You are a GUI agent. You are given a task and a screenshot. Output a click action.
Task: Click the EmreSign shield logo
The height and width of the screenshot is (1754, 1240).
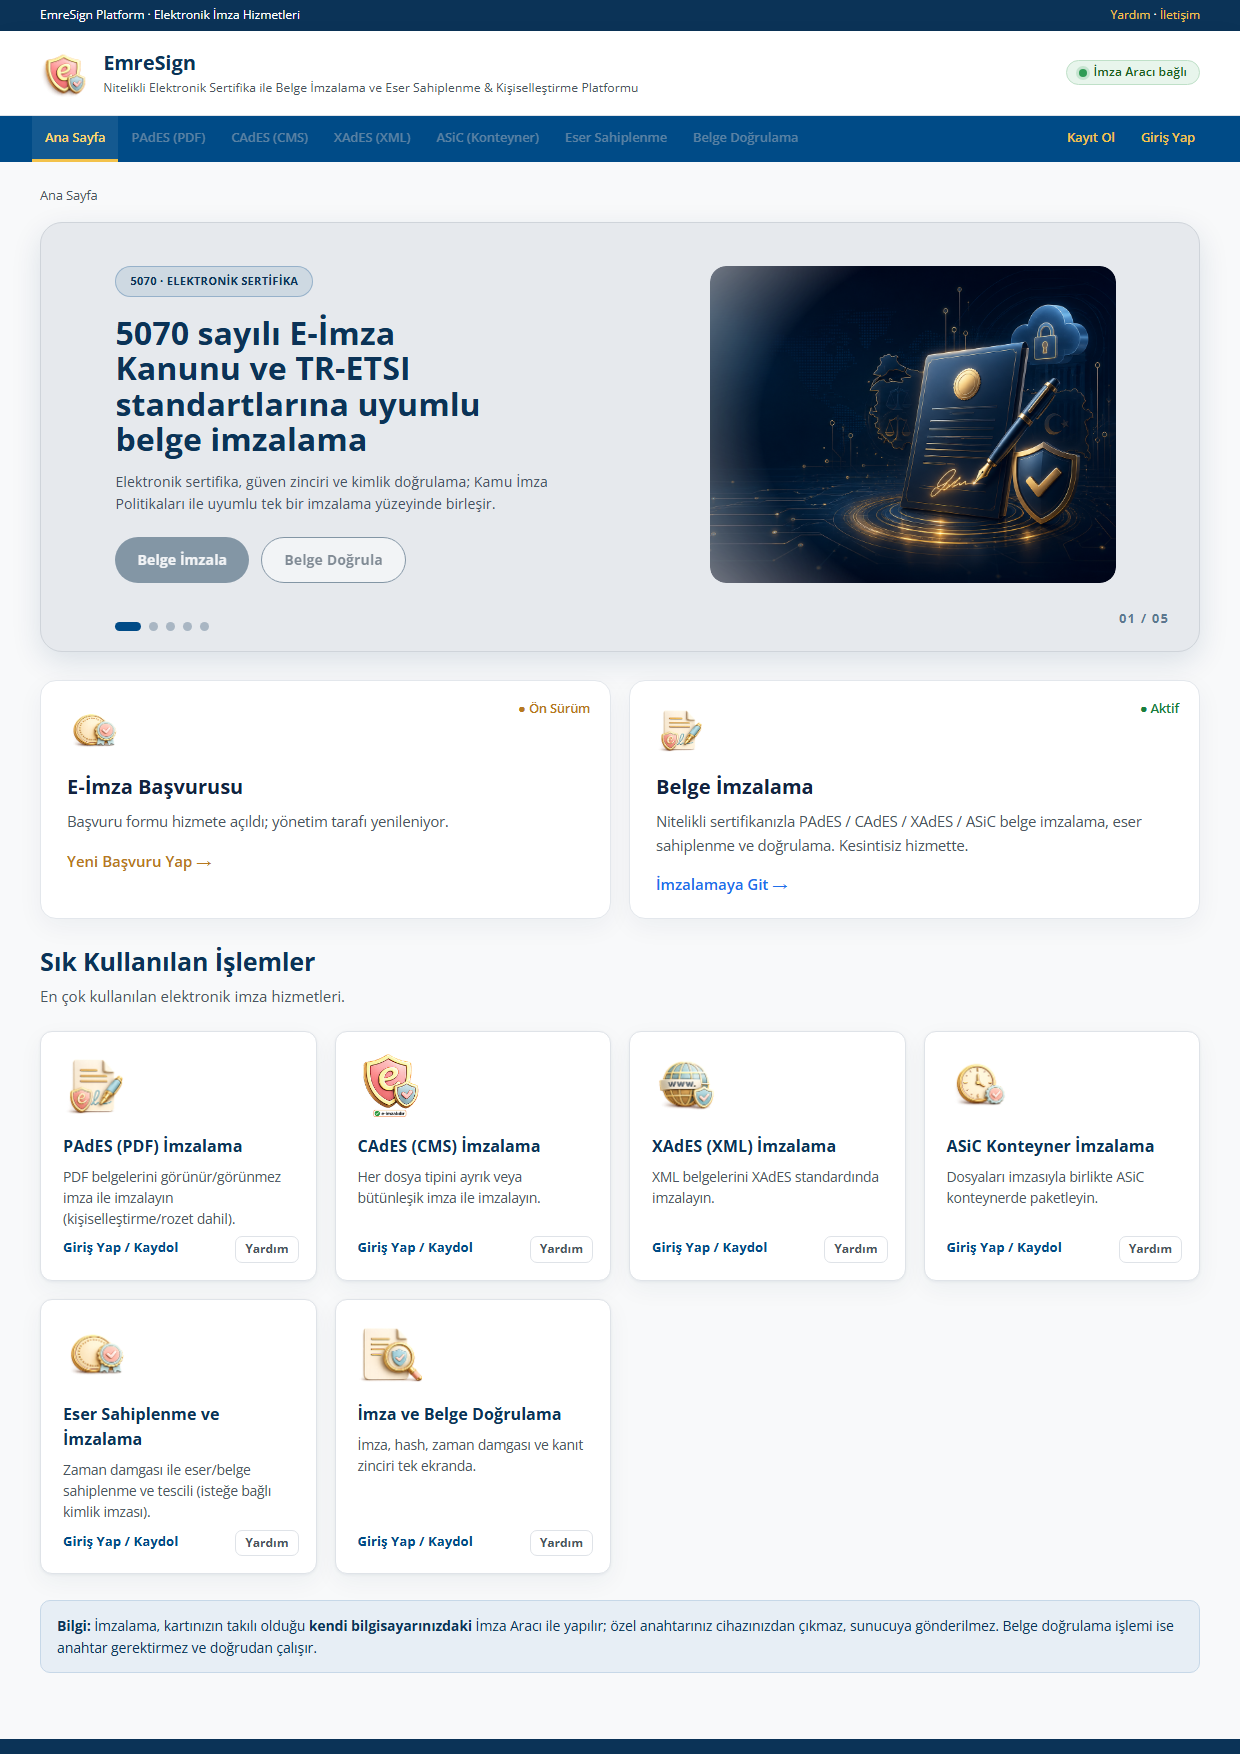click(65, 74)
